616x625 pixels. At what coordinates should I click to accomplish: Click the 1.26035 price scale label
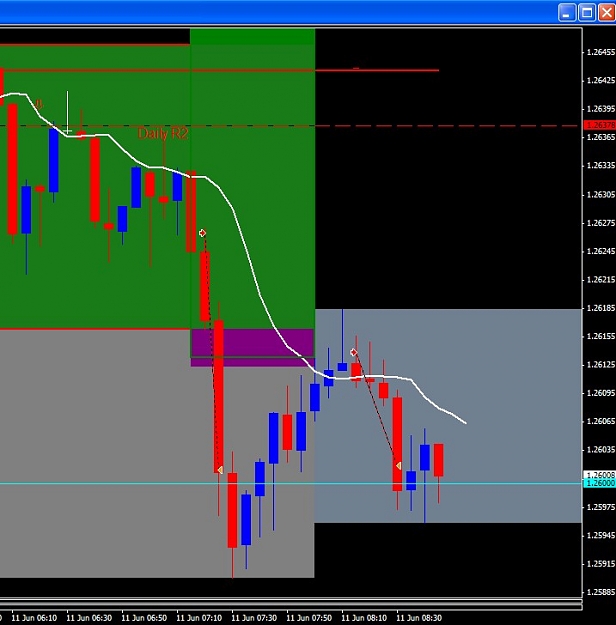point(601,450)
